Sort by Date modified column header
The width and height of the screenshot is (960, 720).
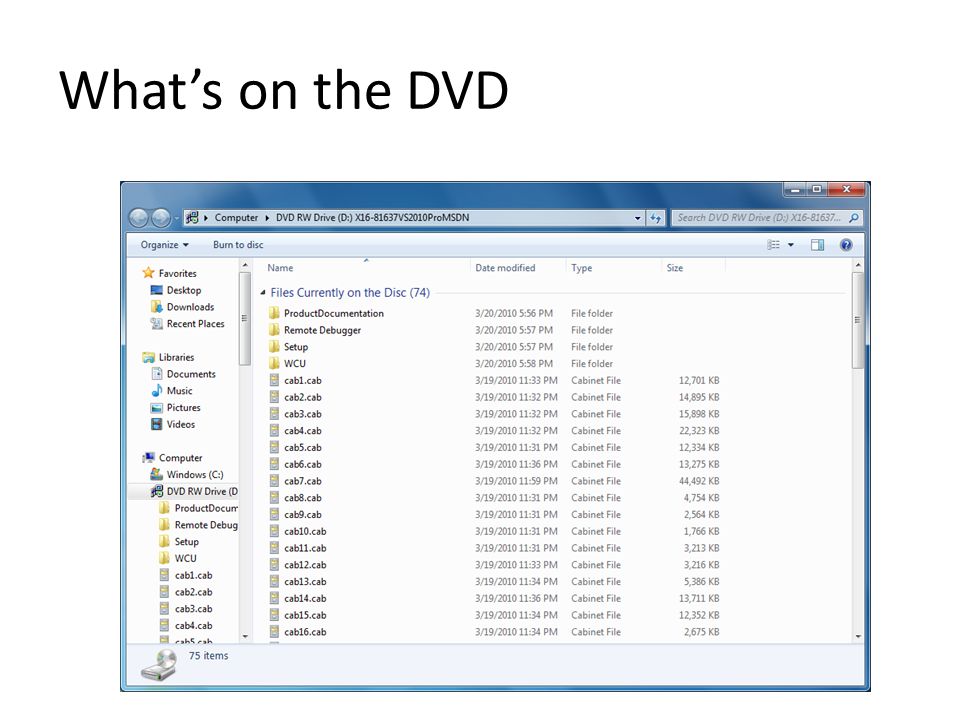click(x=505, y=268)
